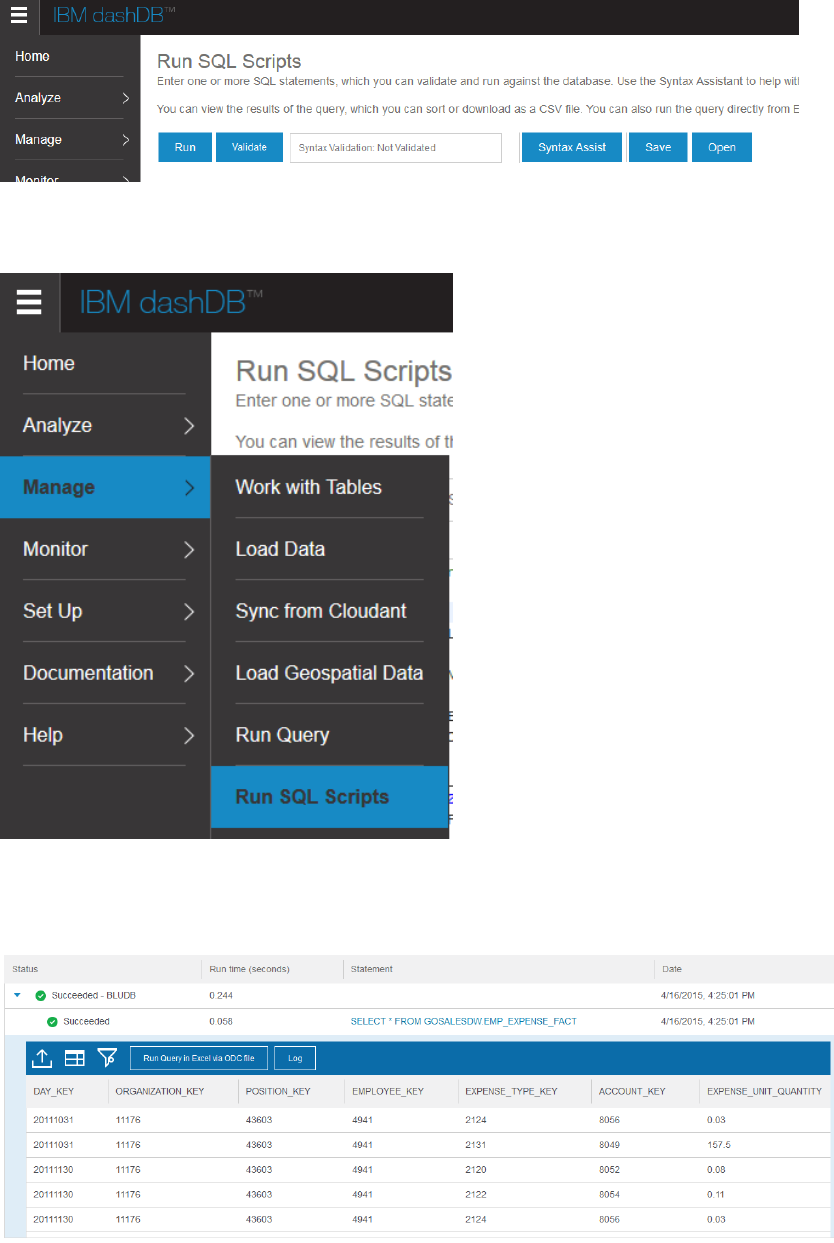Click the EMPLOYEE_KEY column header
The width and height of the screenshot is (834, 1243).
point(388,1091)
